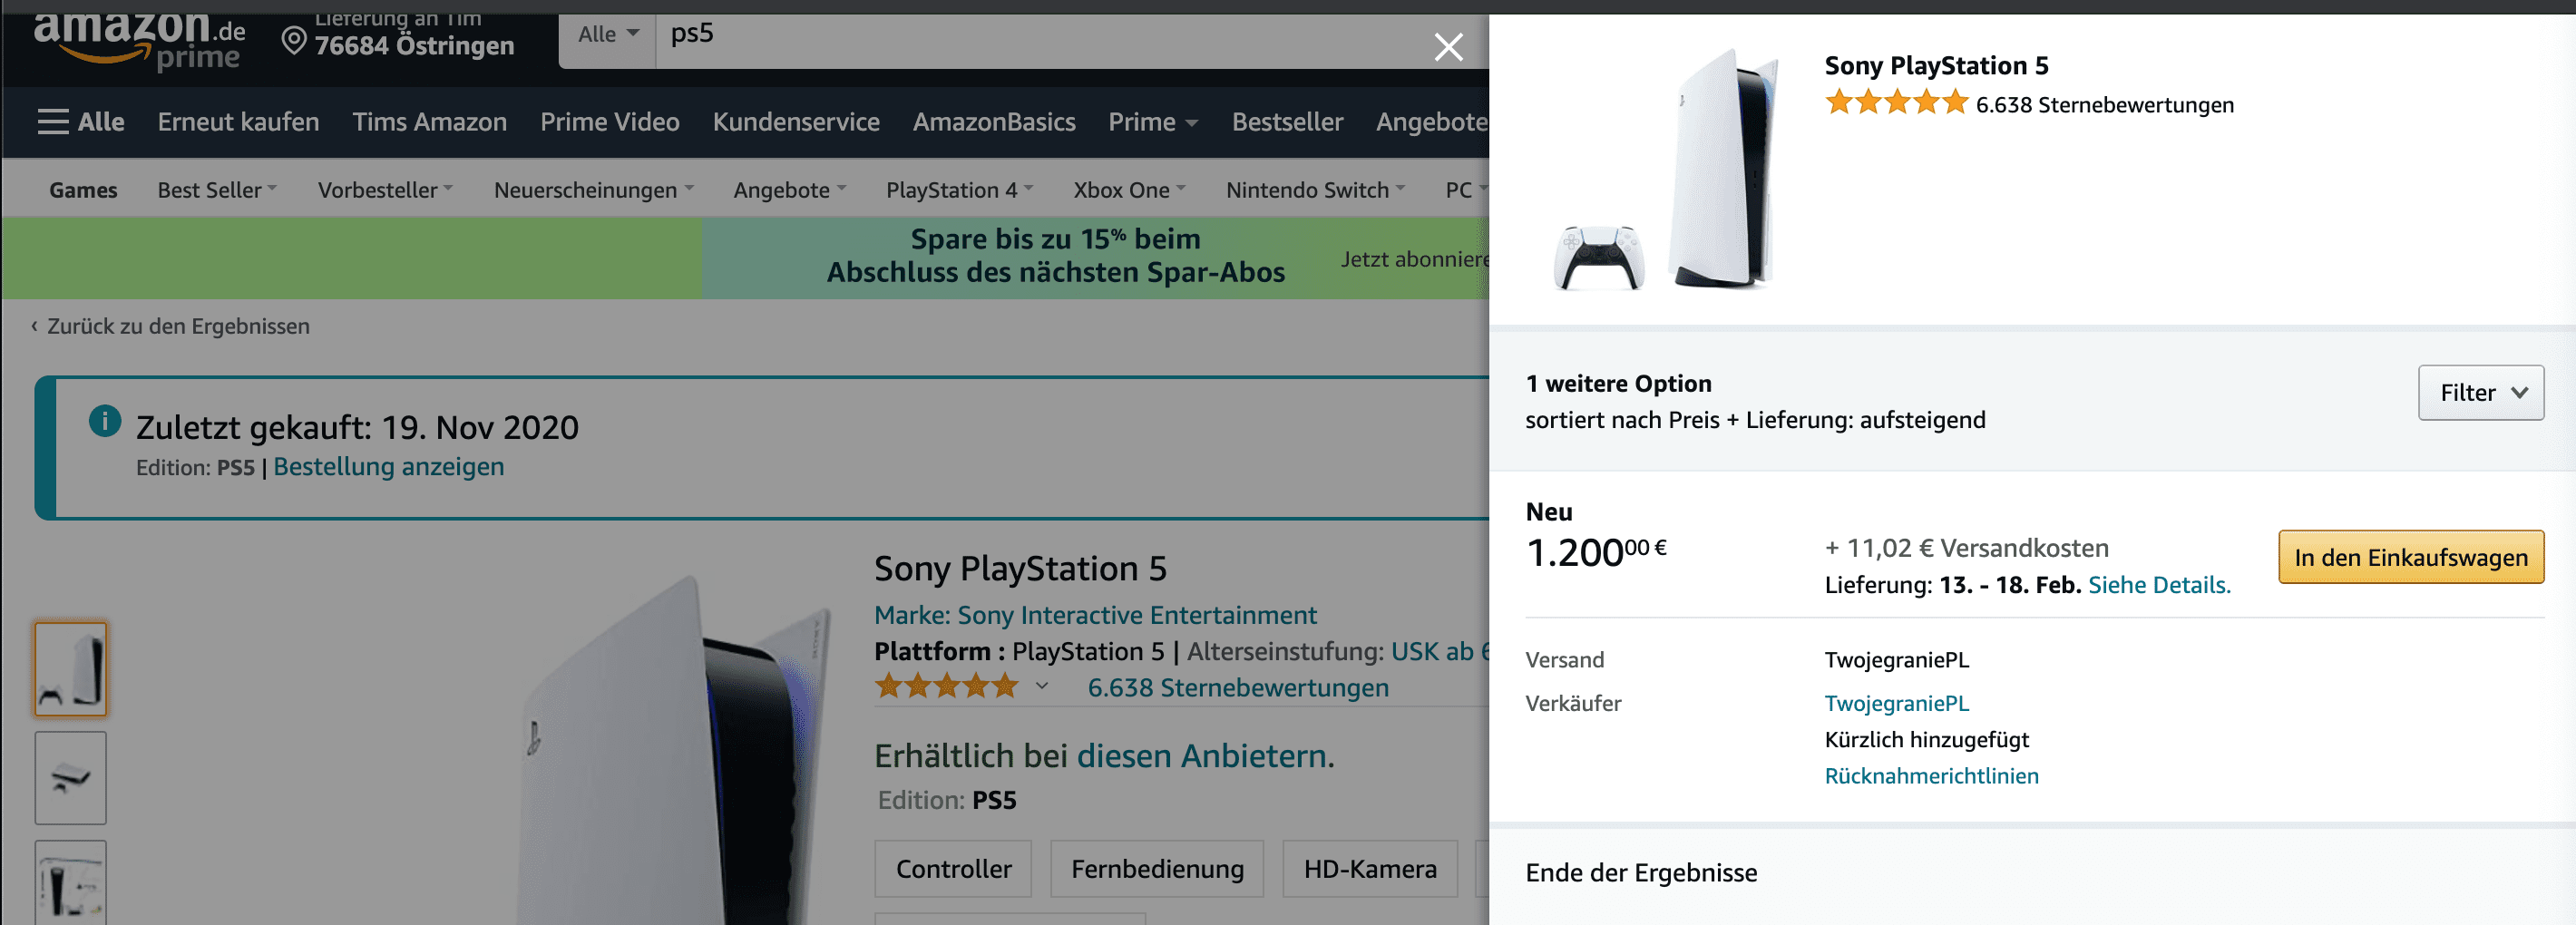Image resolution: width=2576 pixels, height=925 pixels.
Task: Open the Alle search category dropdown
Action: pyautogui.click(x=607, y=35)
